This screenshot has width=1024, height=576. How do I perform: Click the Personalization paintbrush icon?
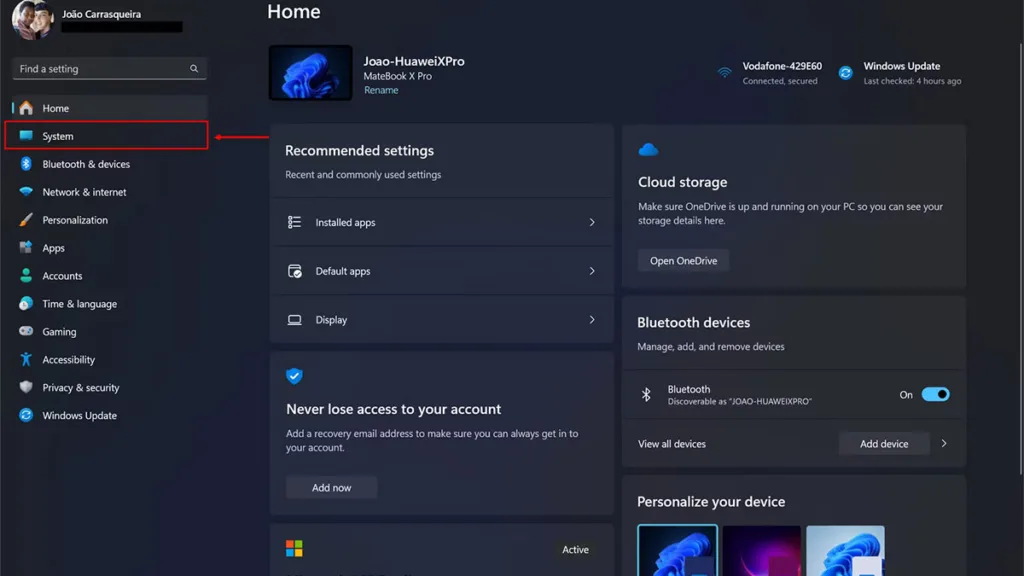(26, 219)
